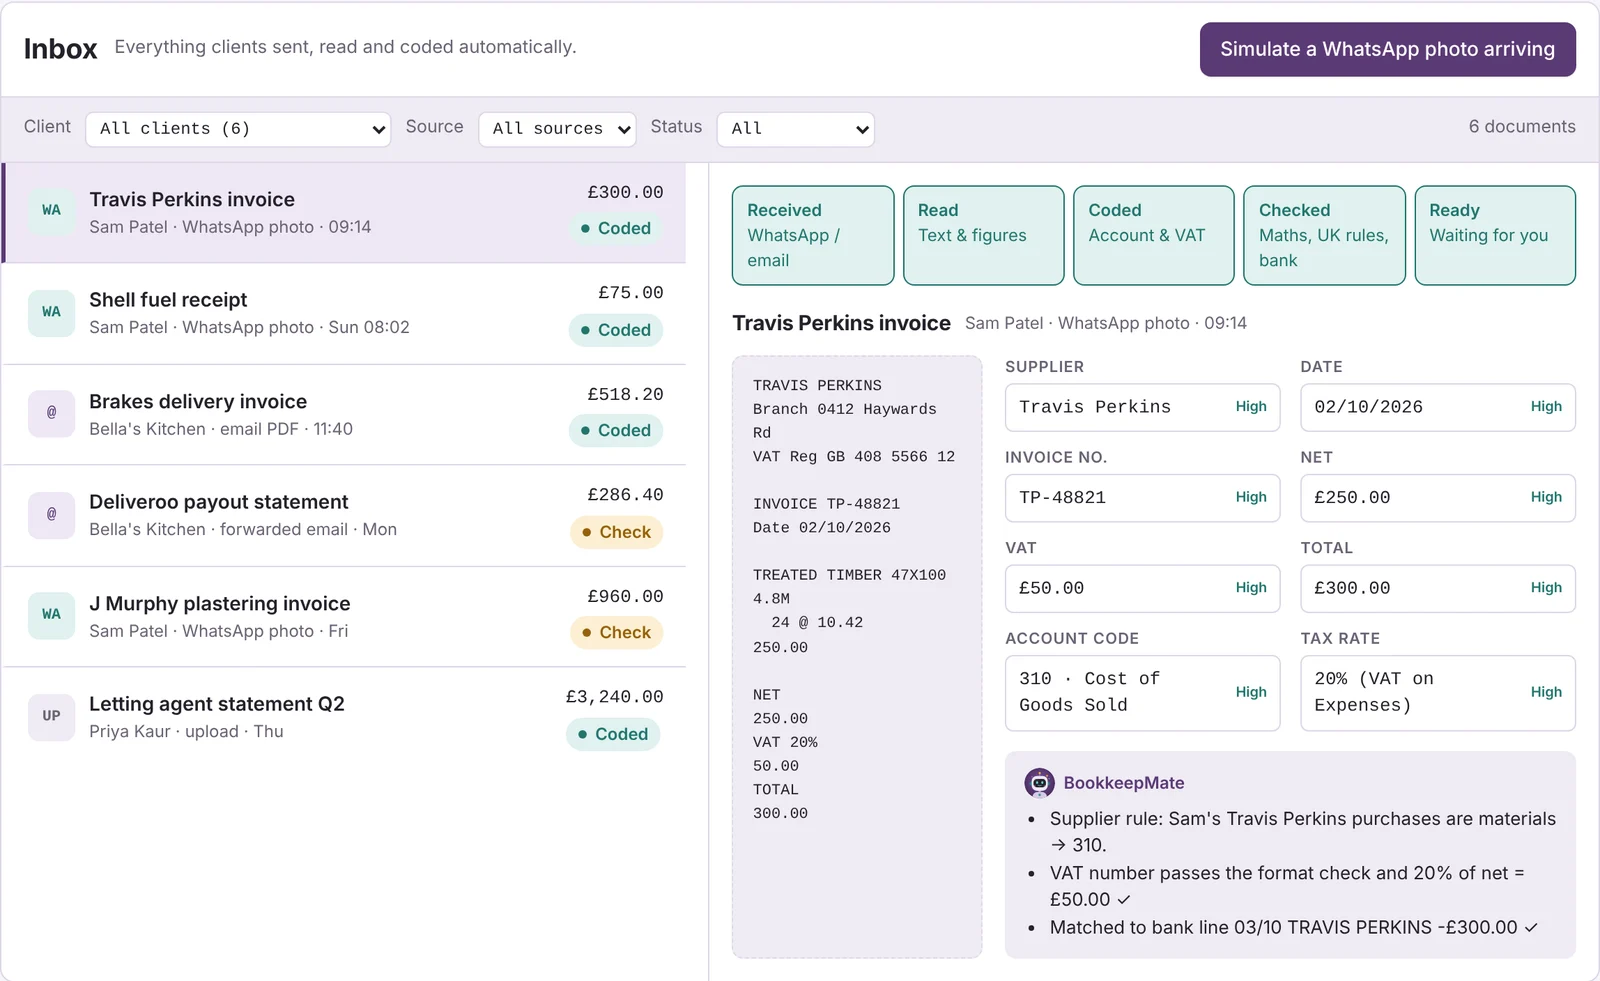Viewport: 1600px width, 981px height.
Task: Click the Inbox page title
Action: coord(61,49)
